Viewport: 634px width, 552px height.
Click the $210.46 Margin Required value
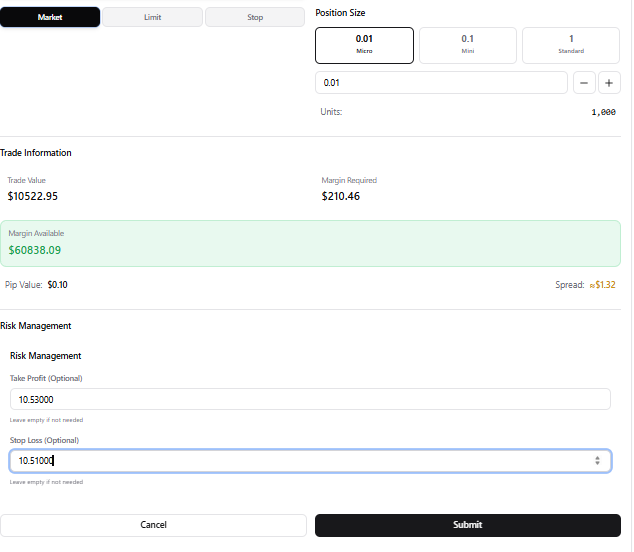pos(341,196)
